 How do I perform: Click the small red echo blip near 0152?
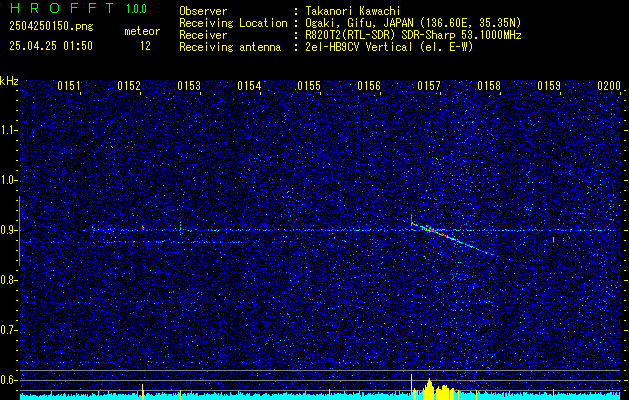[143, 227]
